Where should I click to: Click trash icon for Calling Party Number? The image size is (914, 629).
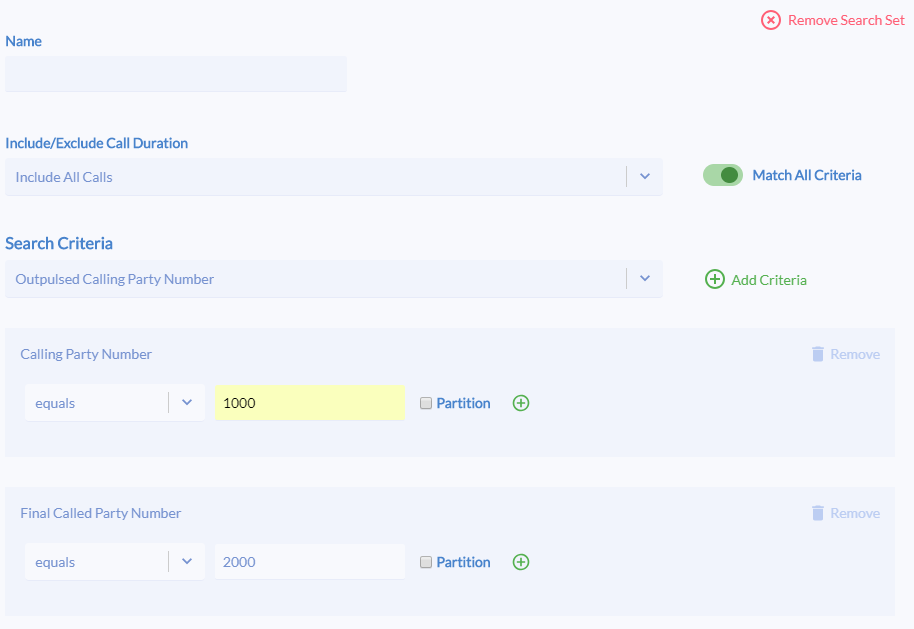(x=818, y=354)
